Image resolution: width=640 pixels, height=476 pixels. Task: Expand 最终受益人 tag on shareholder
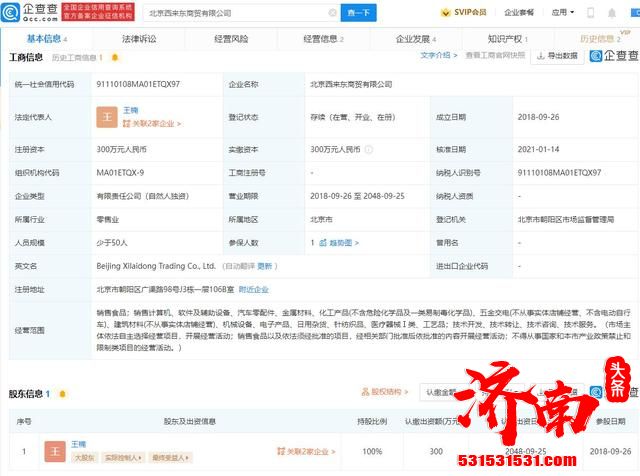(170, 458)
